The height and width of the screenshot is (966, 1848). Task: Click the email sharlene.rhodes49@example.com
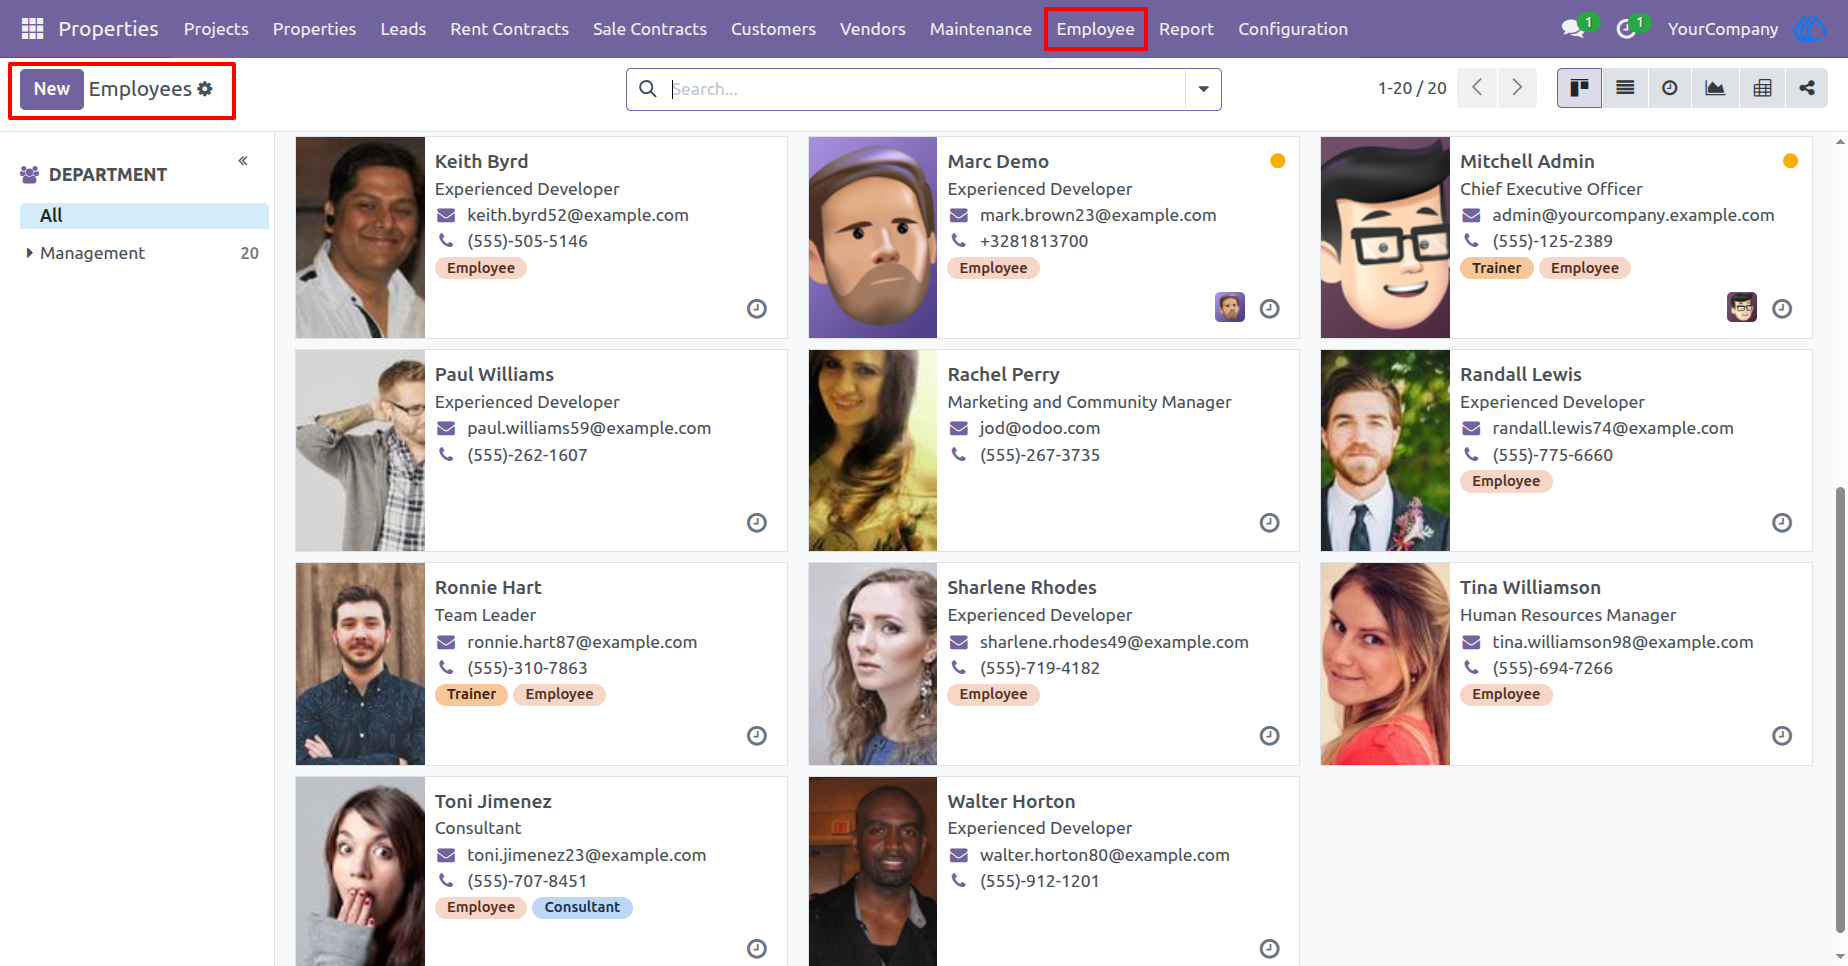tap(1114, 642)
